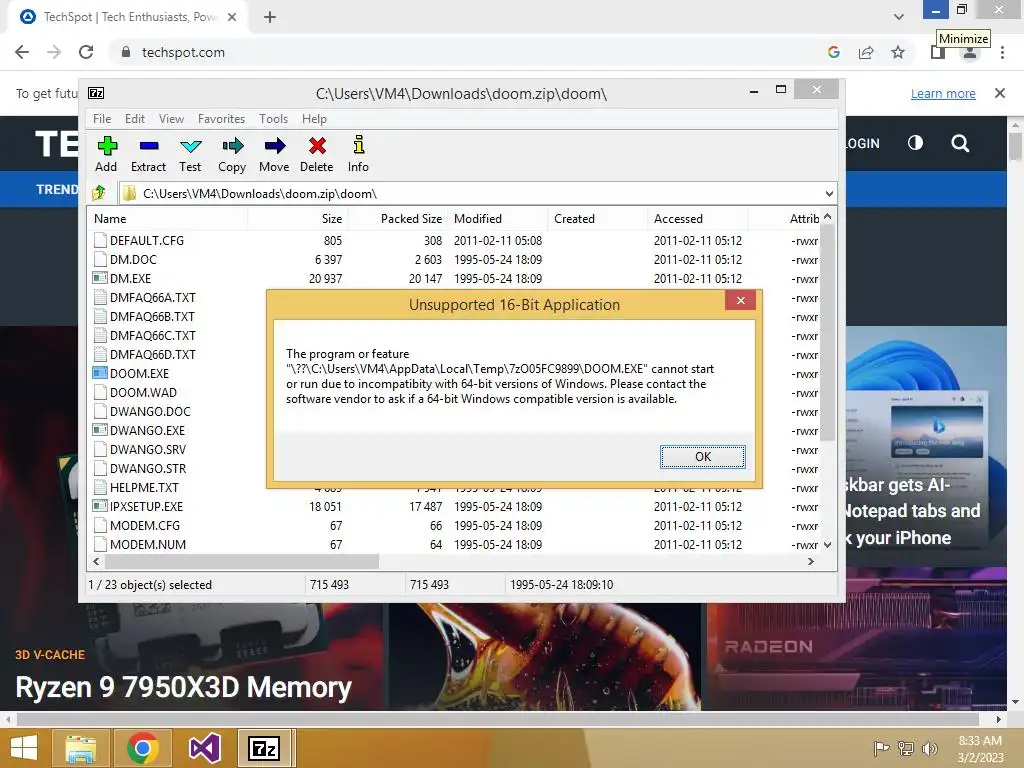Click the Info toolbar icon
Viewport: 1024px width, 768px height.
point(359,144)
